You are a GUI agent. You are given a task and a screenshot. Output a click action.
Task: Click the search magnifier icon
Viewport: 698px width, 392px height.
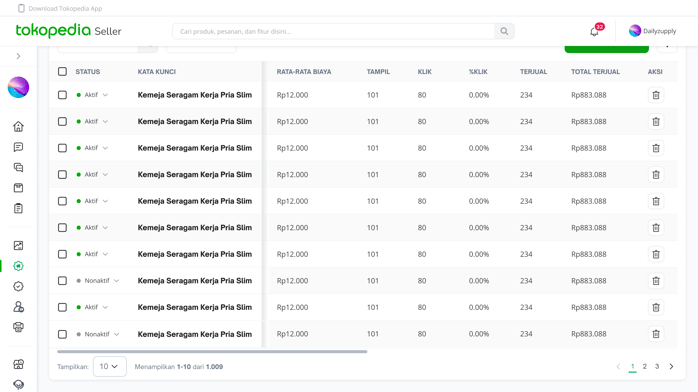pos(504,31)
